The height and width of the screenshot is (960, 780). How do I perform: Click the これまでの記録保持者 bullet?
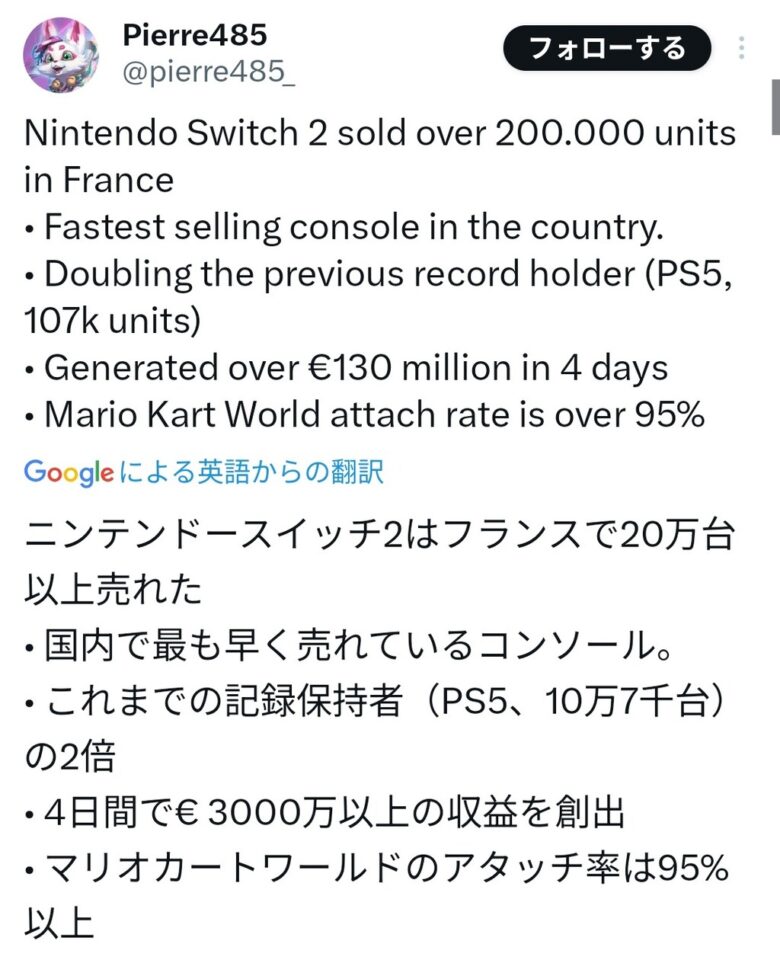[379, 705]
